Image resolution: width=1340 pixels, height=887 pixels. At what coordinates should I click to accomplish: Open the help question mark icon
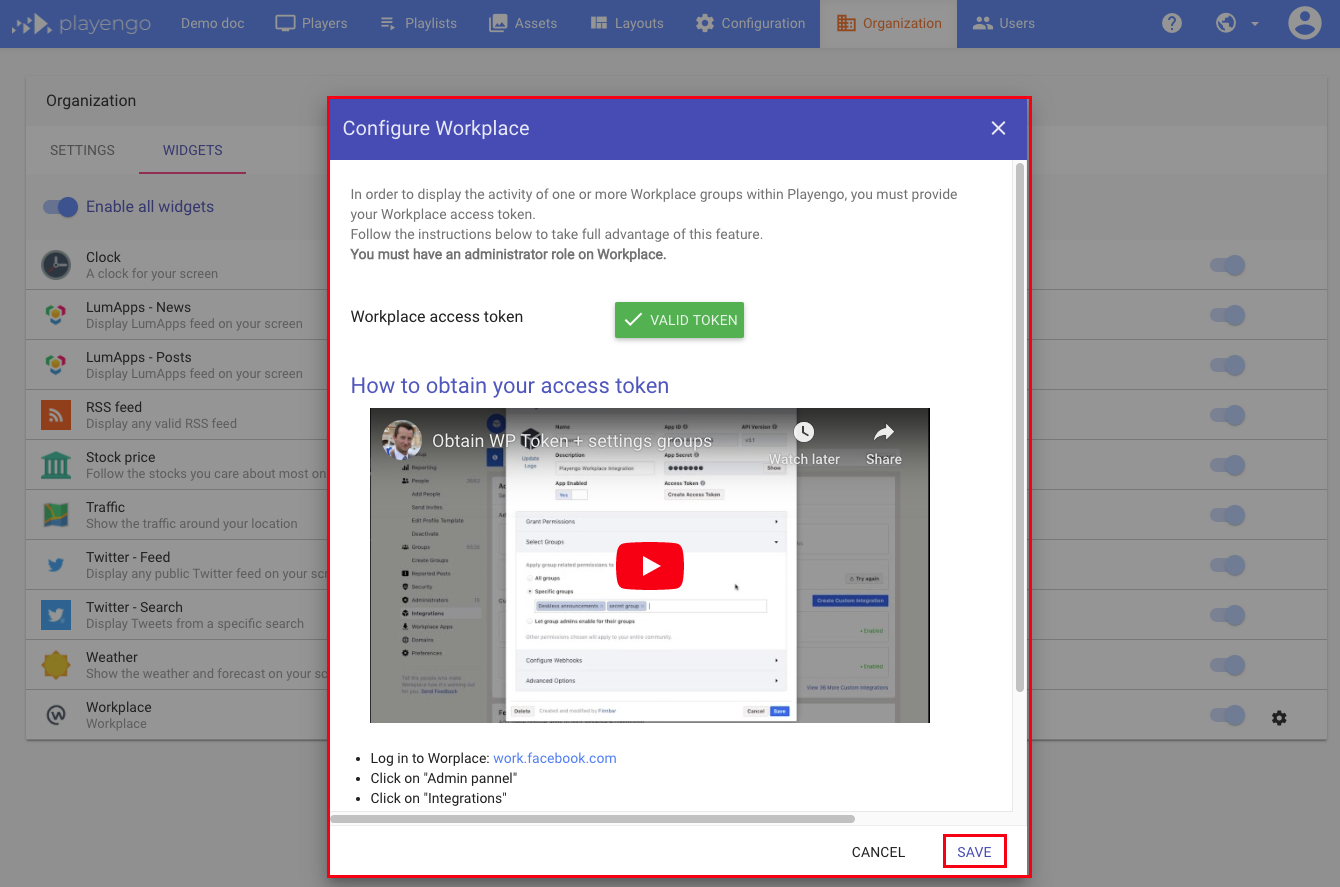pyautogui.click(x=1173, y=23)
